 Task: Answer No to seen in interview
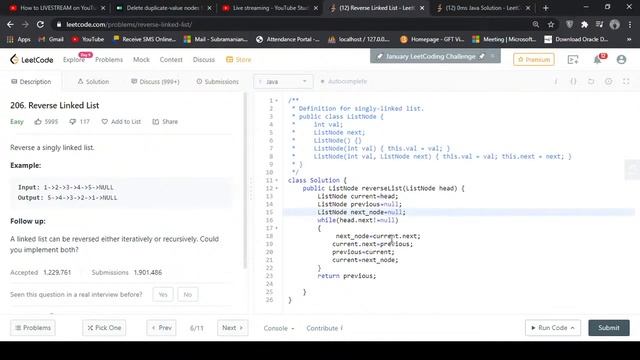point(188,294)
